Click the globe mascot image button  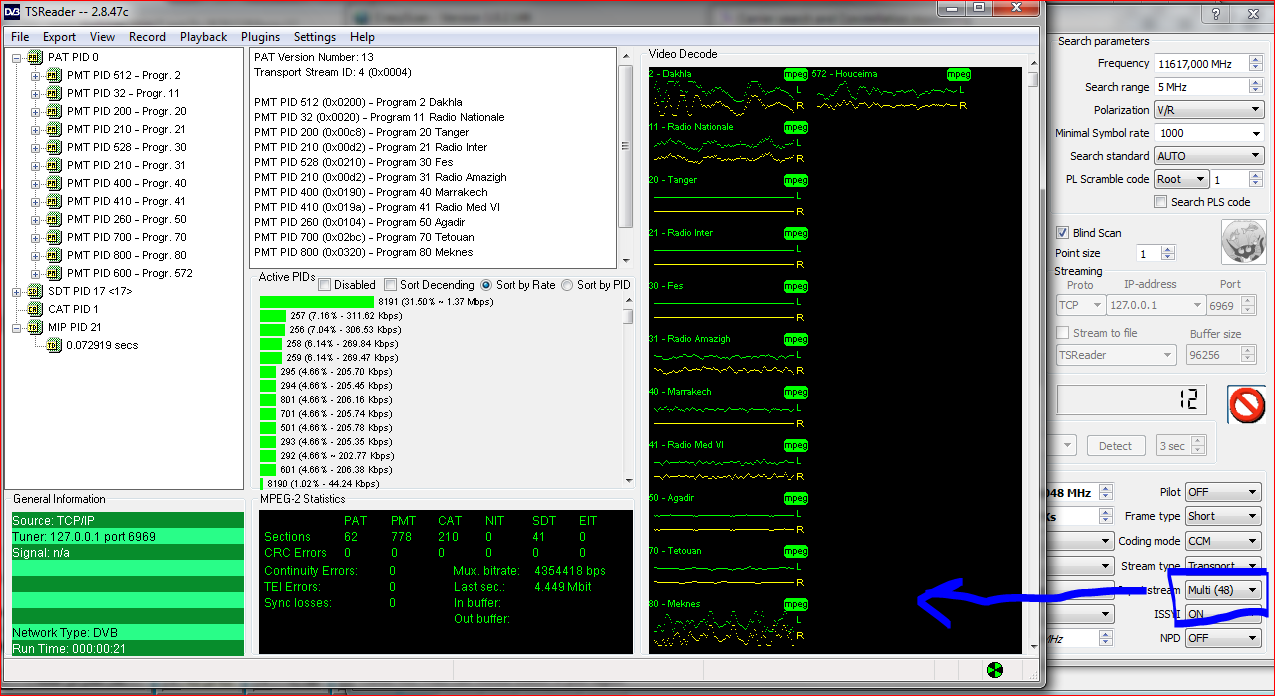(x=1243, y=243)
